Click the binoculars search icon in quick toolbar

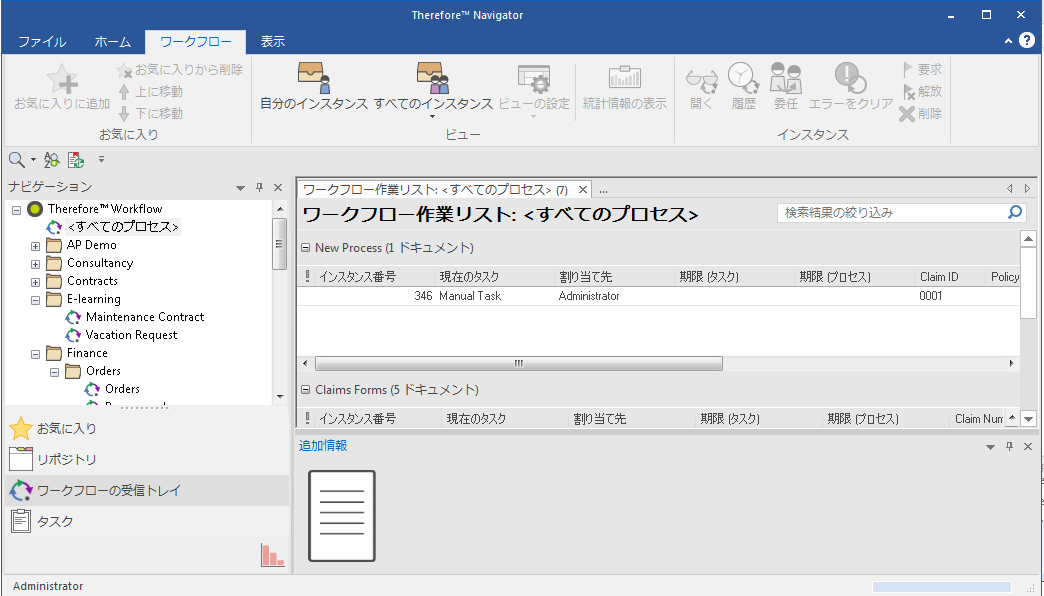51,159
